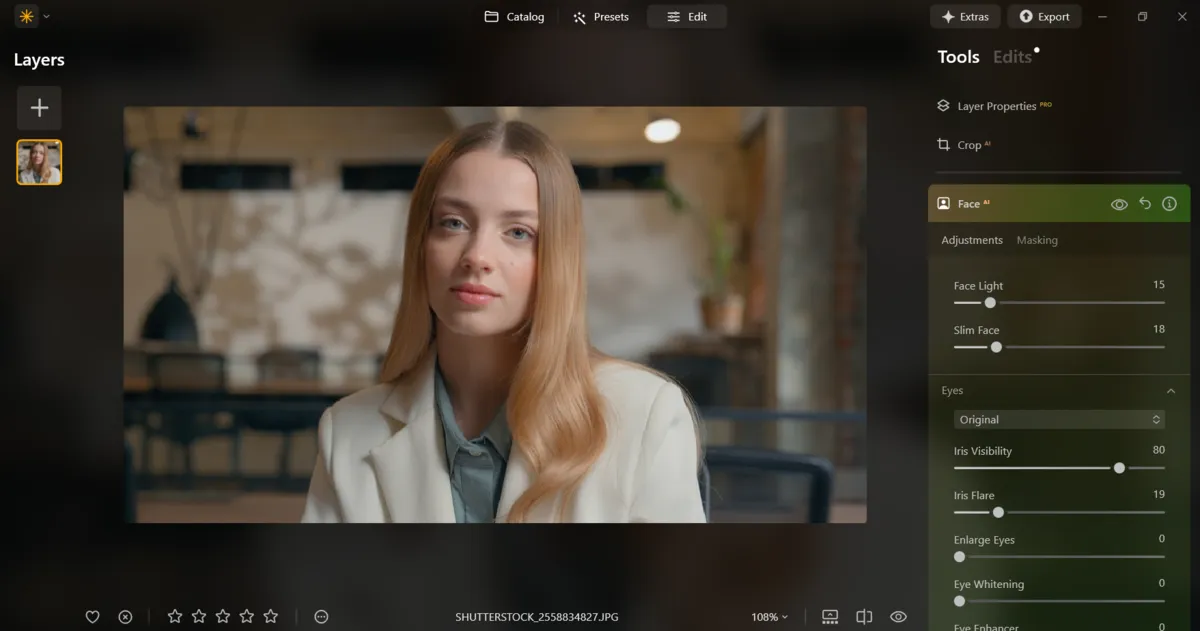Click the Slim Face slider handle
Image resolution: width=1200 pixels, height=631 pixels.
(996, 347)
